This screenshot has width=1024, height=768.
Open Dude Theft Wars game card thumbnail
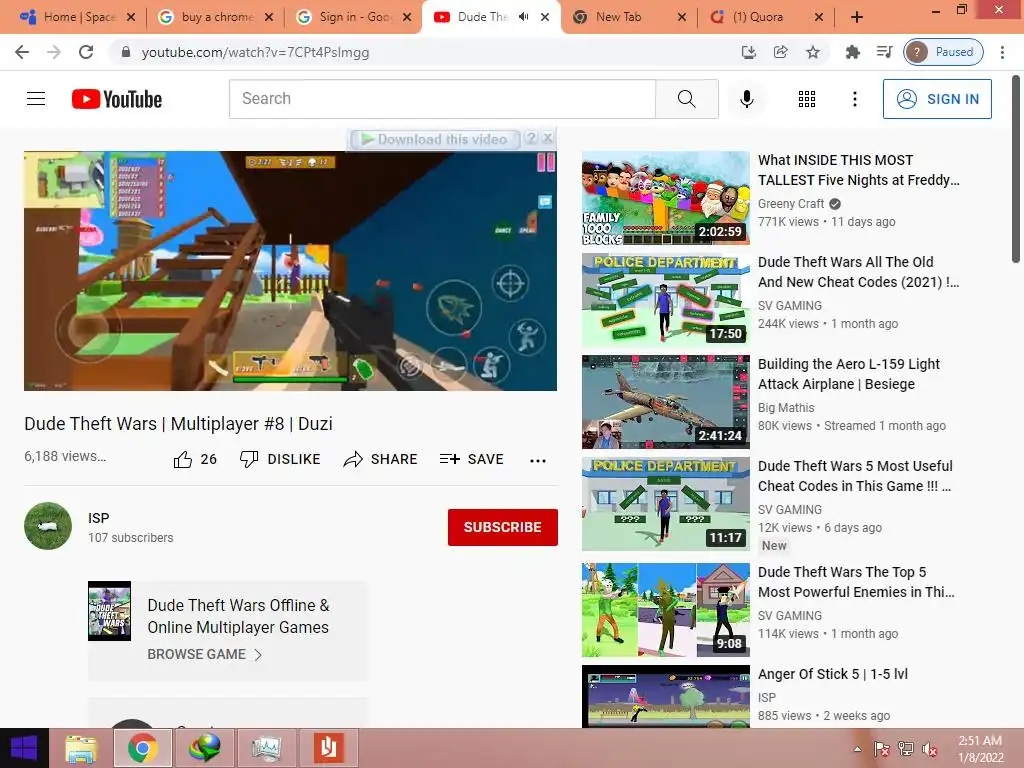point(109,611)
